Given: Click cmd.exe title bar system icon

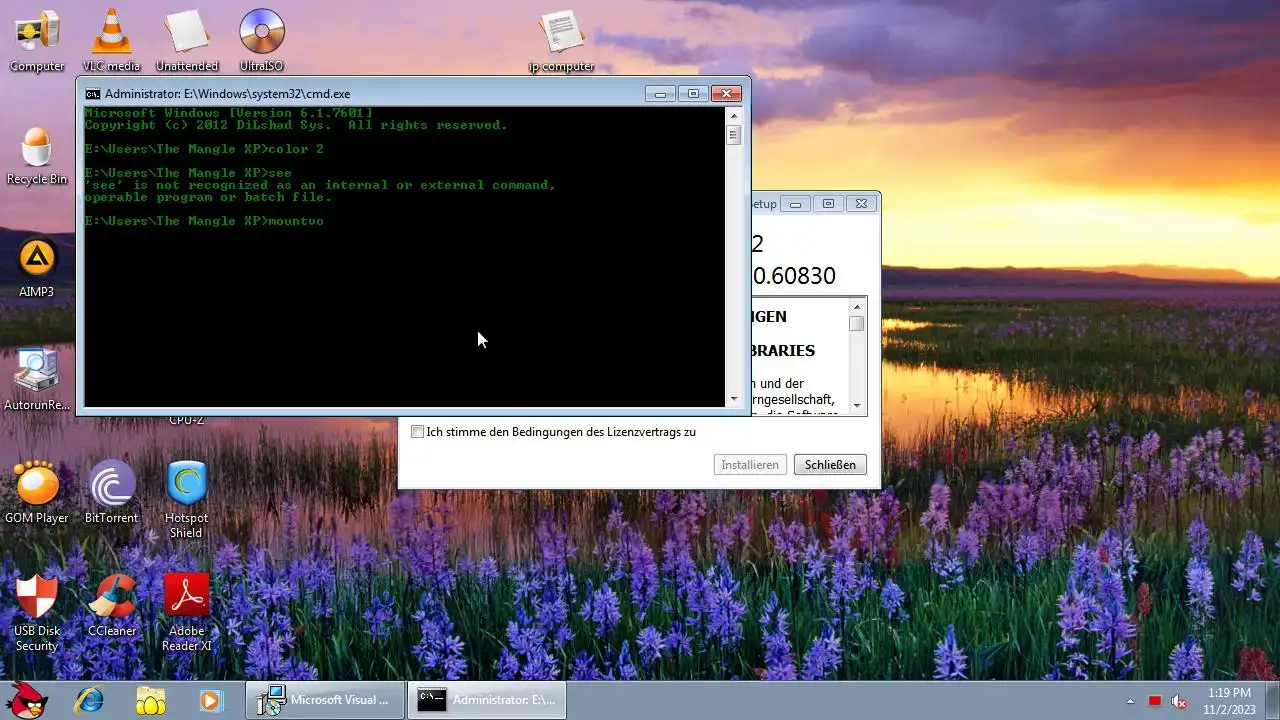Looking at the screenshot, I should coord(92,94).
